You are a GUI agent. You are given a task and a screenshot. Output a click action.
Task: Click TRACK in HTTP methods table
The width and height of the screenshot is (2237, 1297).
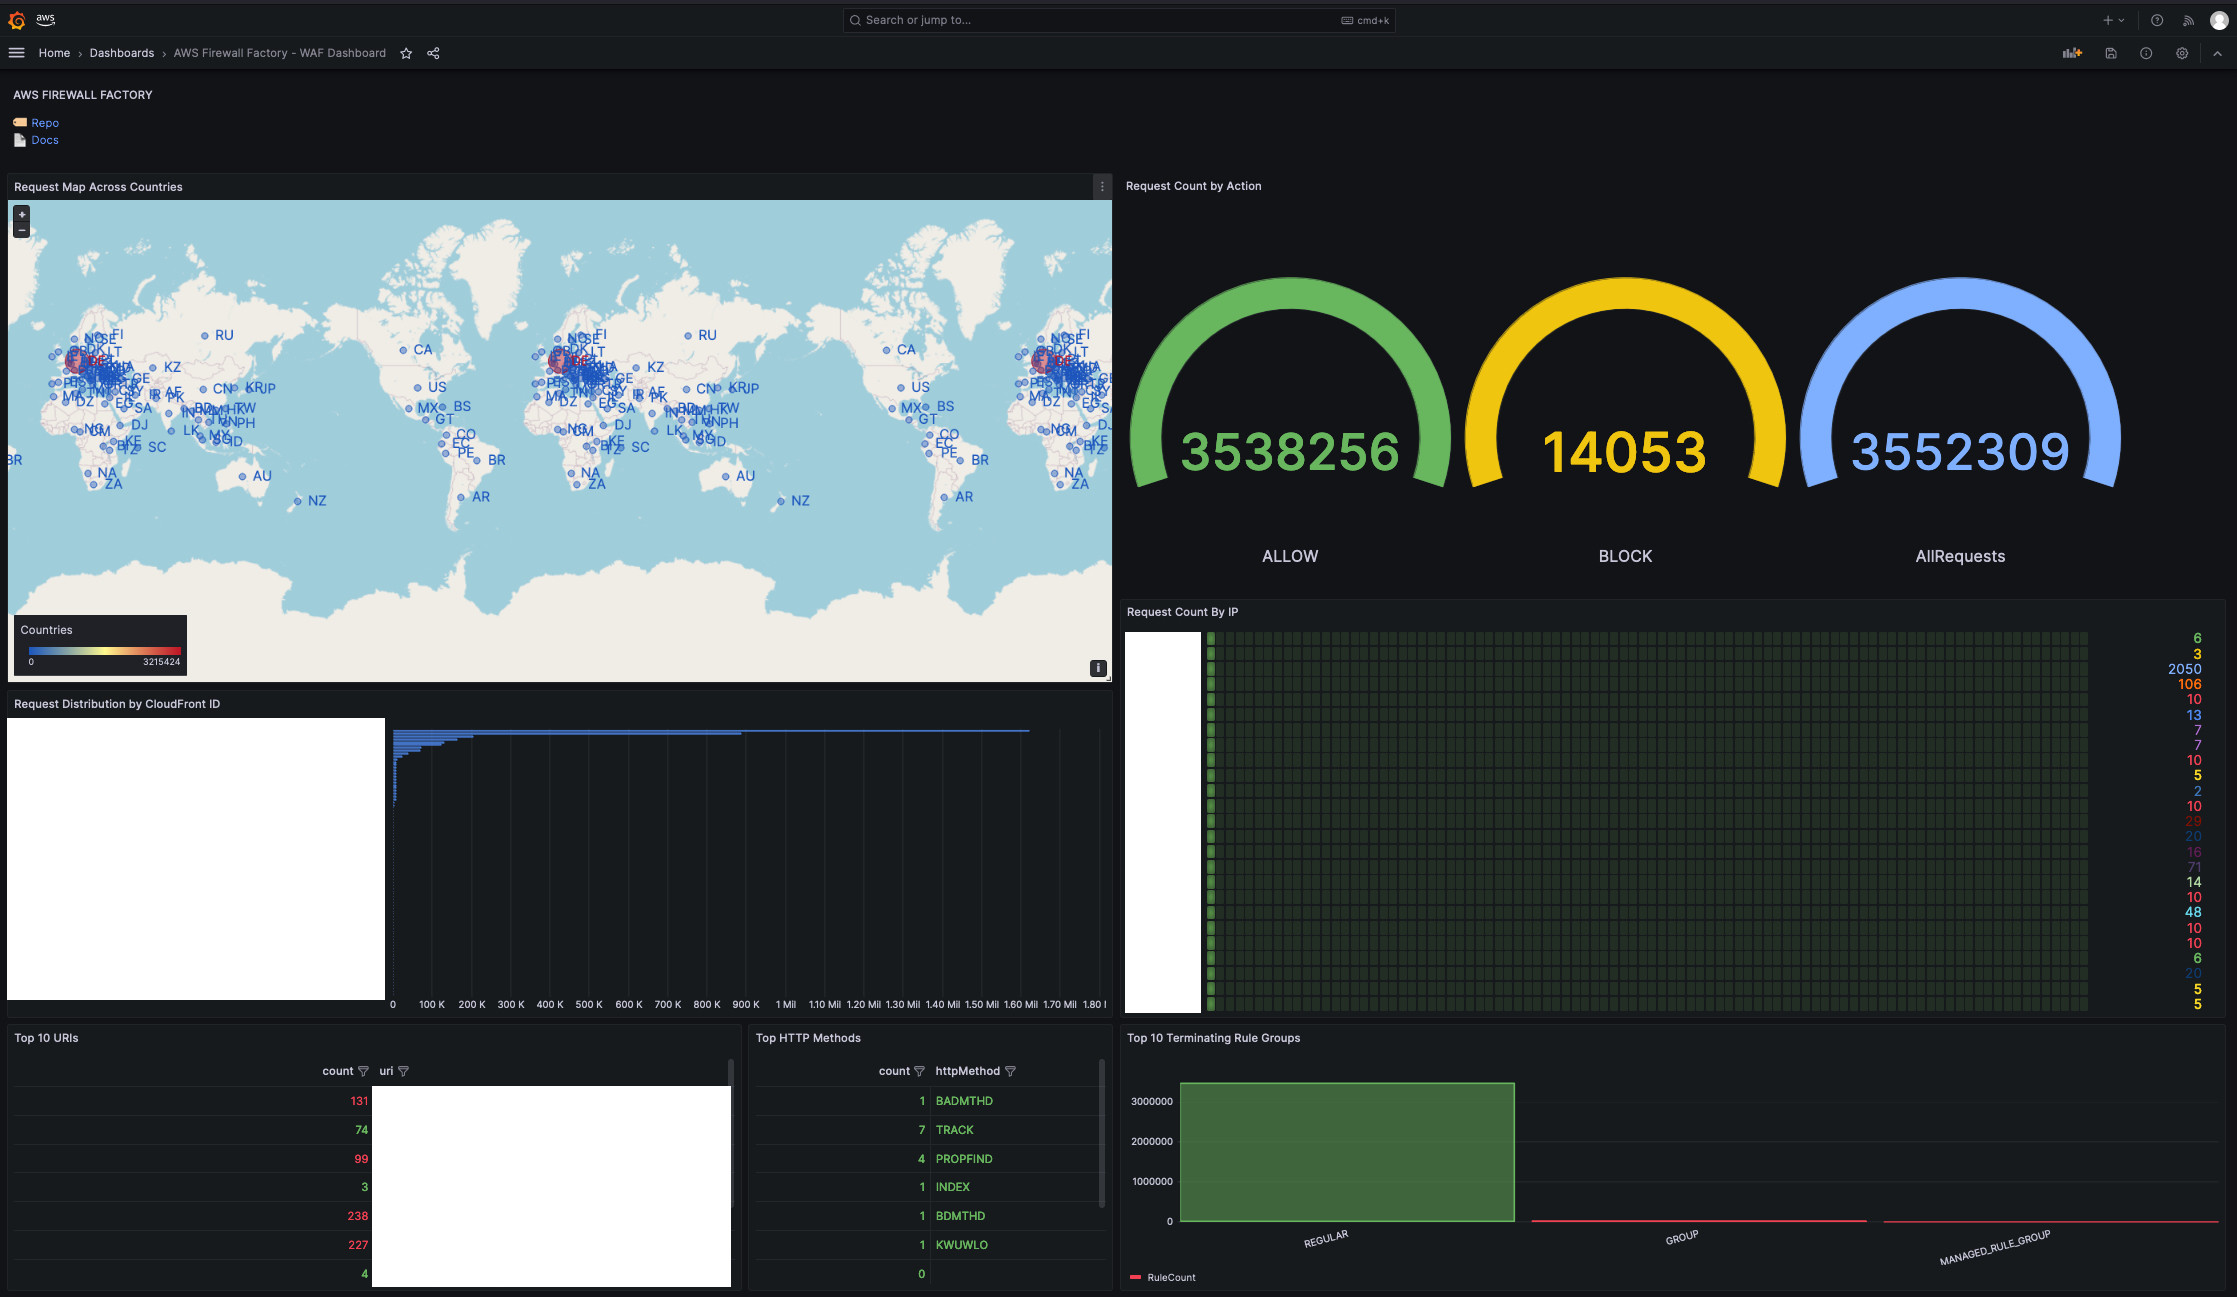click(954, 1130)
